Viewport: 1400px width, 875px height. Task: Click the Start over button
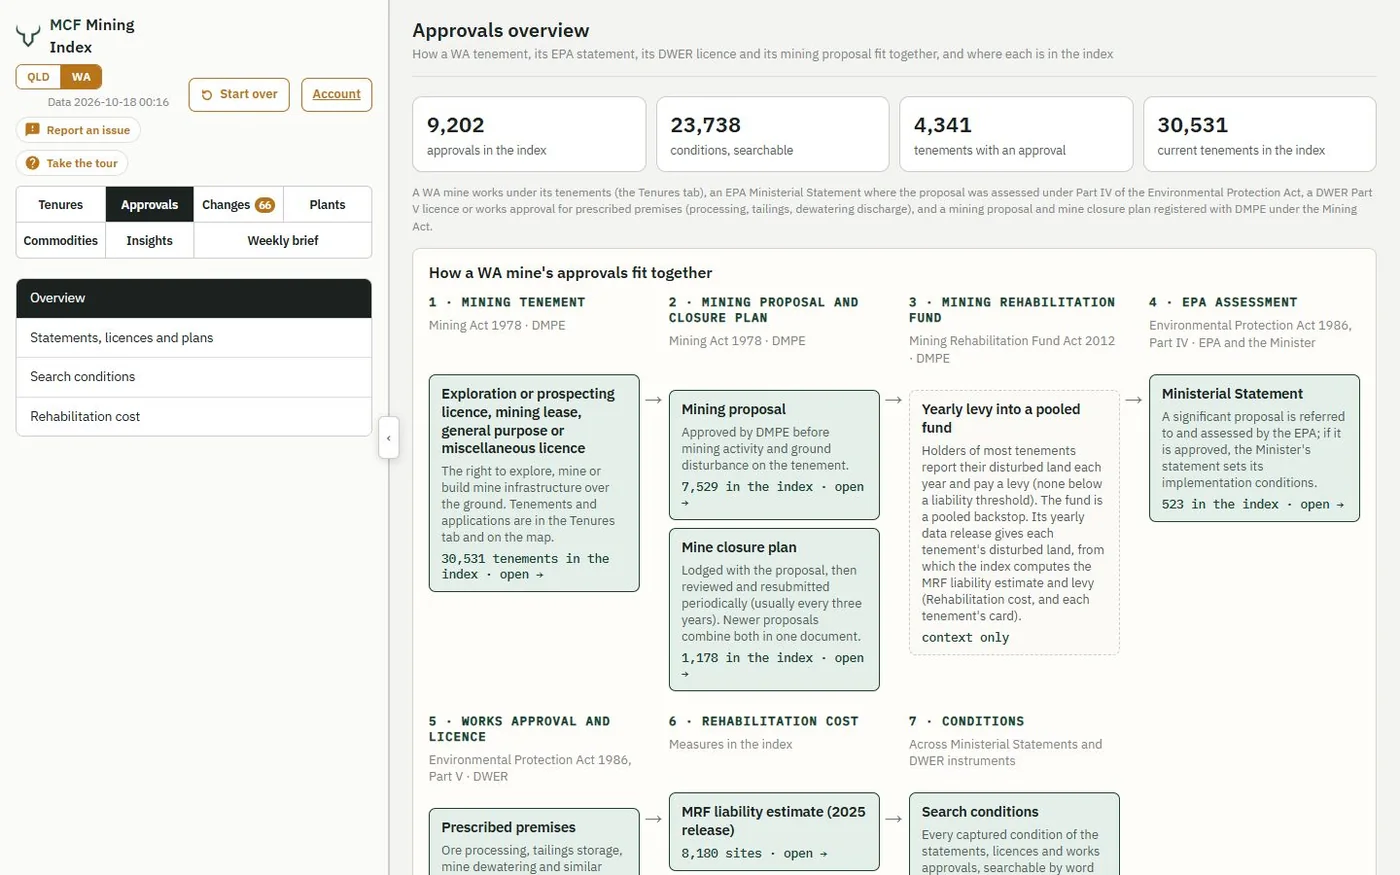pos(239,94)
